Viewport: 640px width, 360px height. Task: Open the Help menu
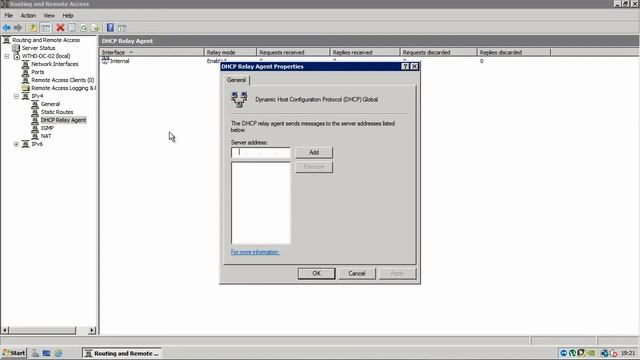coord(68,16)
